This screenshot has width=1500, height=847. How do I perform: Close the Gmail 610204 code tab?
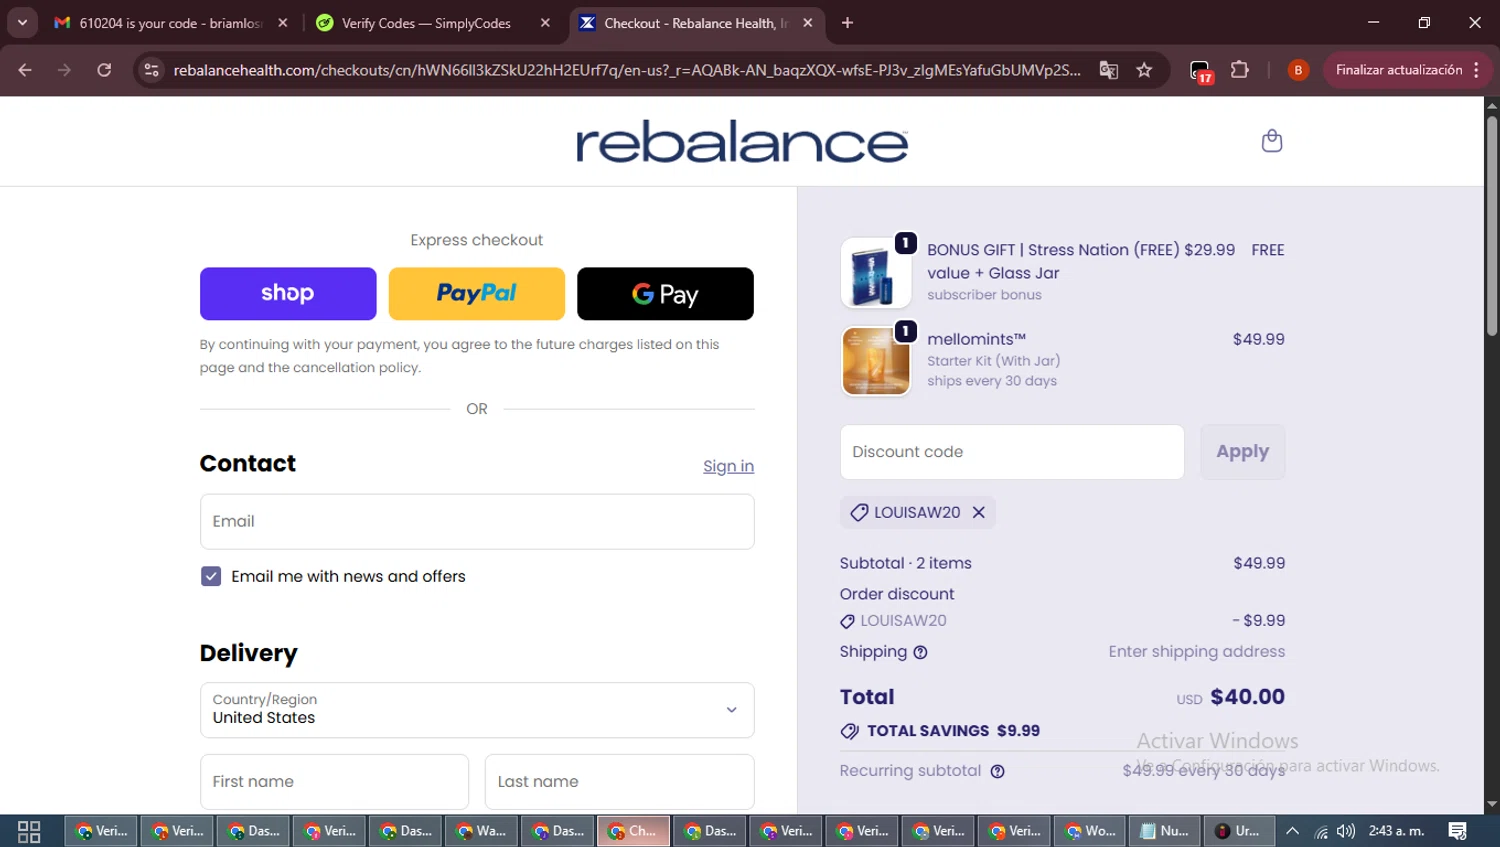(x=283, y=22)
